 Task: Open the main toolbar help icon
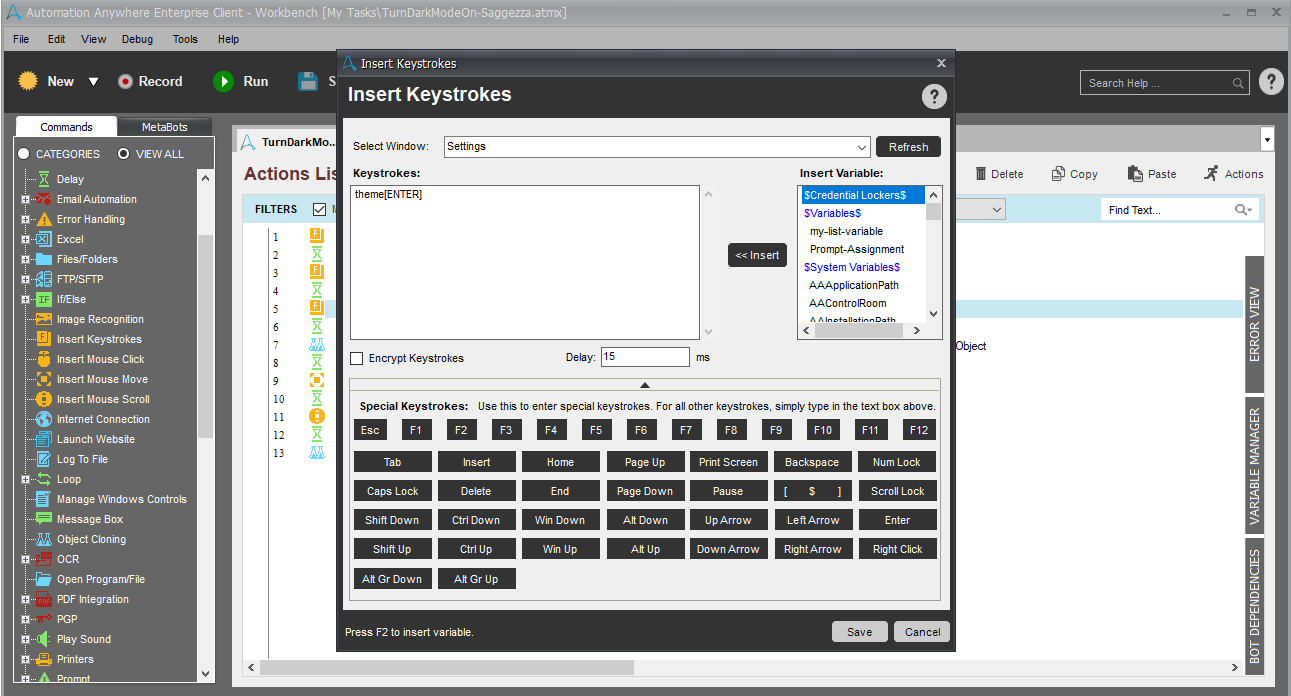[1271, 82]
